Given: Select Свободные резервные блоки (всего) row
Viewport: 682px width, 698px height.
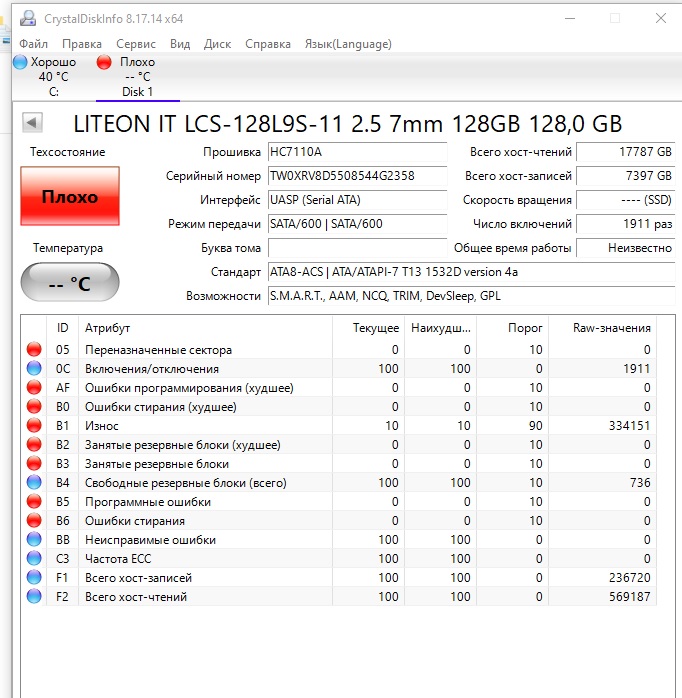Looking at the screenshot, I should (x=339, y=483).
